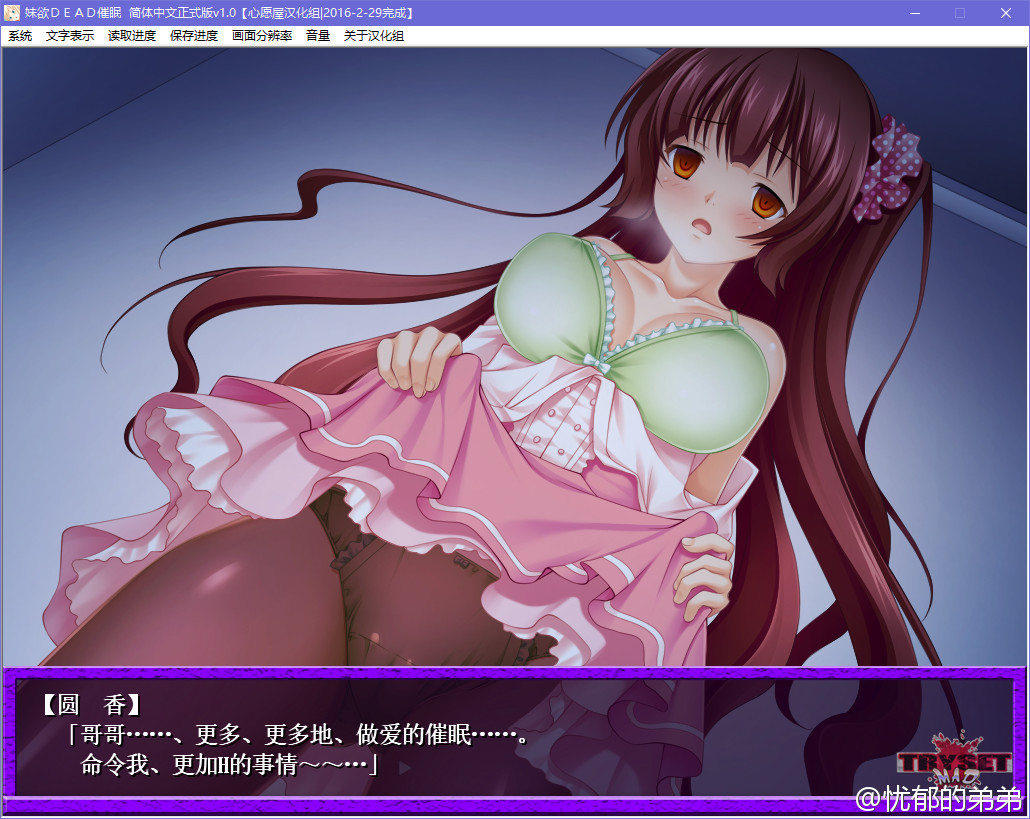Minimize the game window
The height and width of the screenshot is (819, 1030).
coord(914,13)
